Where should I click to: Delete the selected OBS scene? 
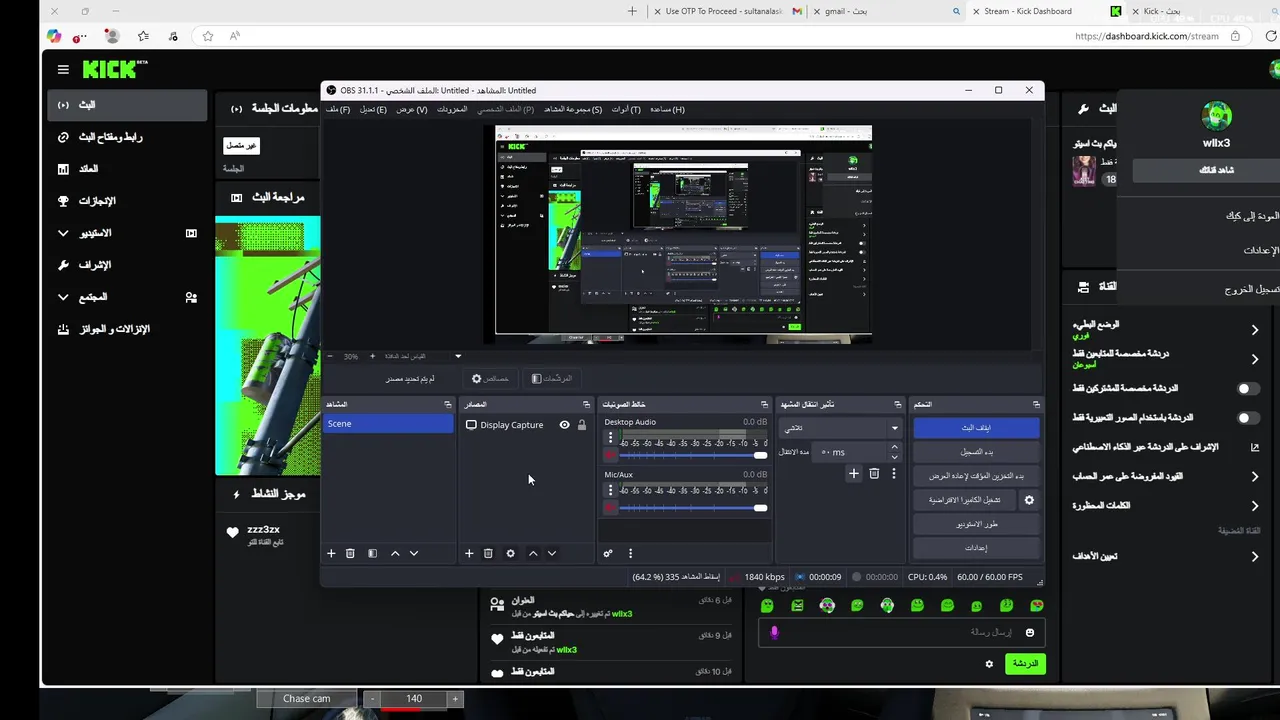[x=350, y=553]
